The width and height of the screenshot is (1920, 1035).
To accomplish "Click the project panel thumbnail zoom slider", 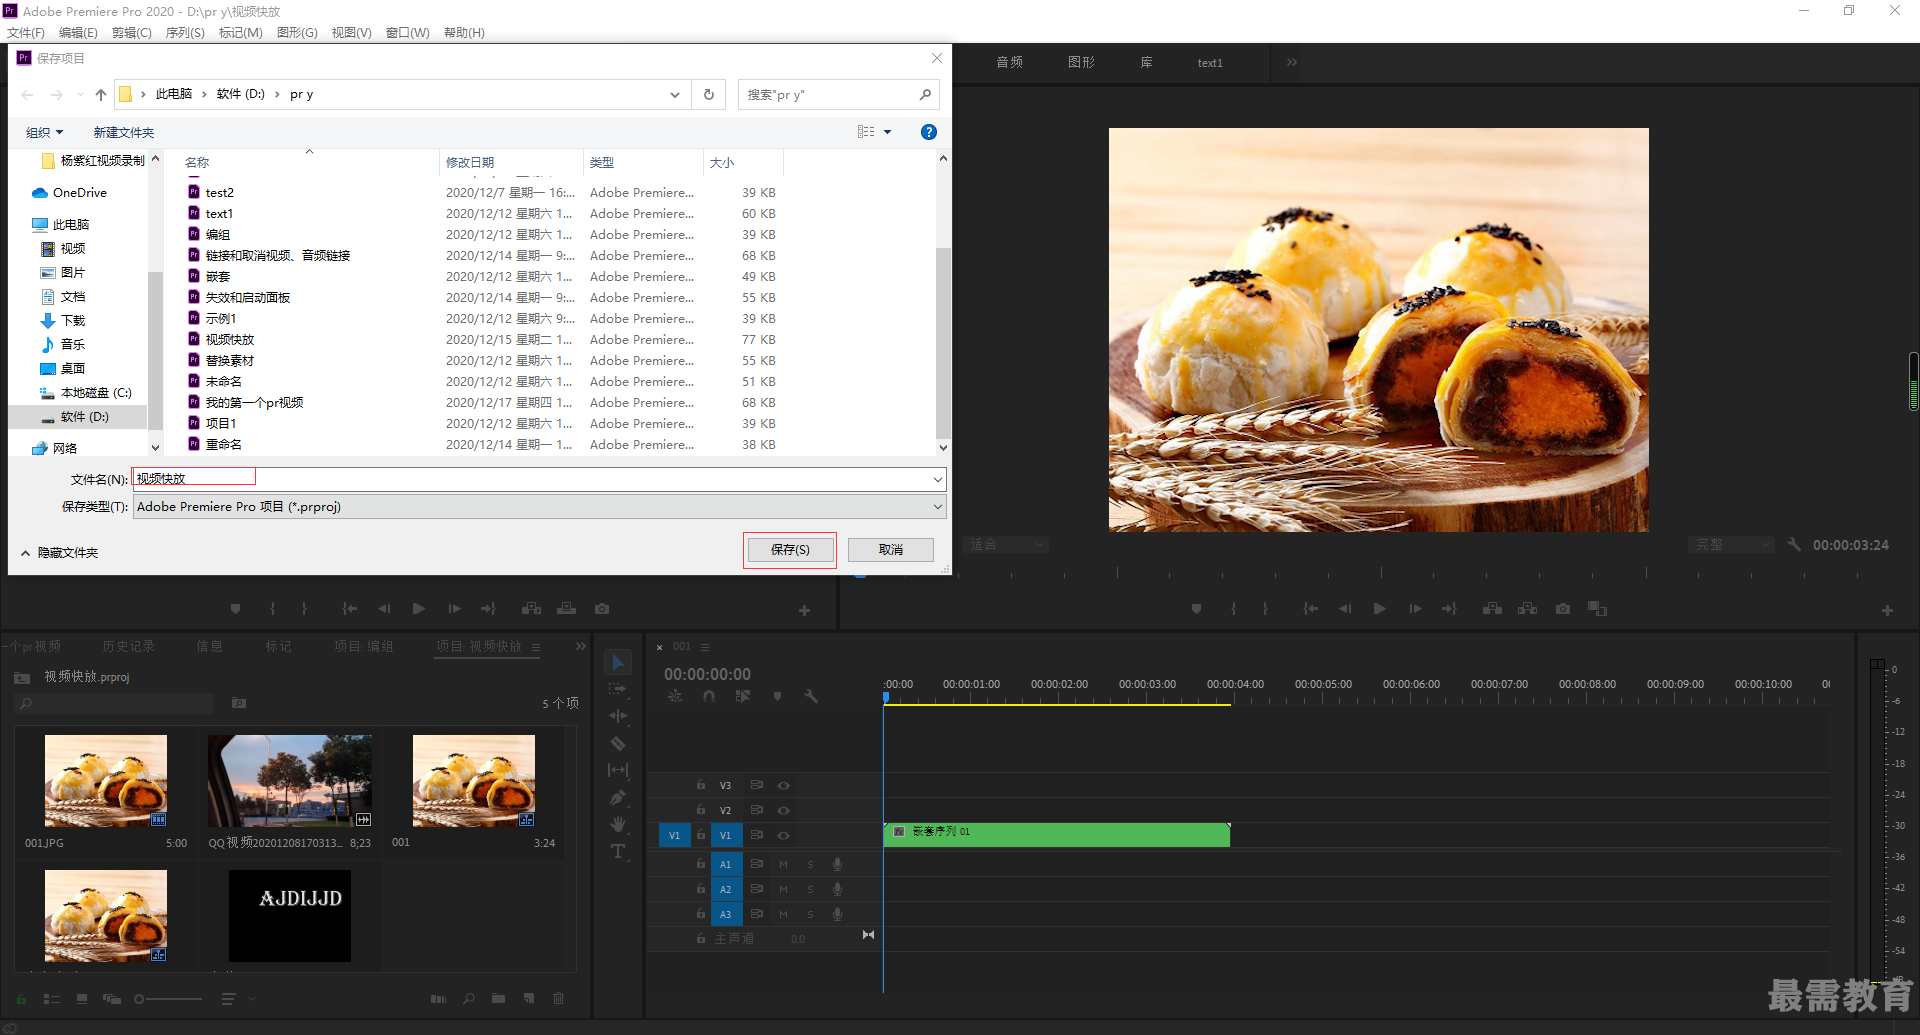I will 167,999.
